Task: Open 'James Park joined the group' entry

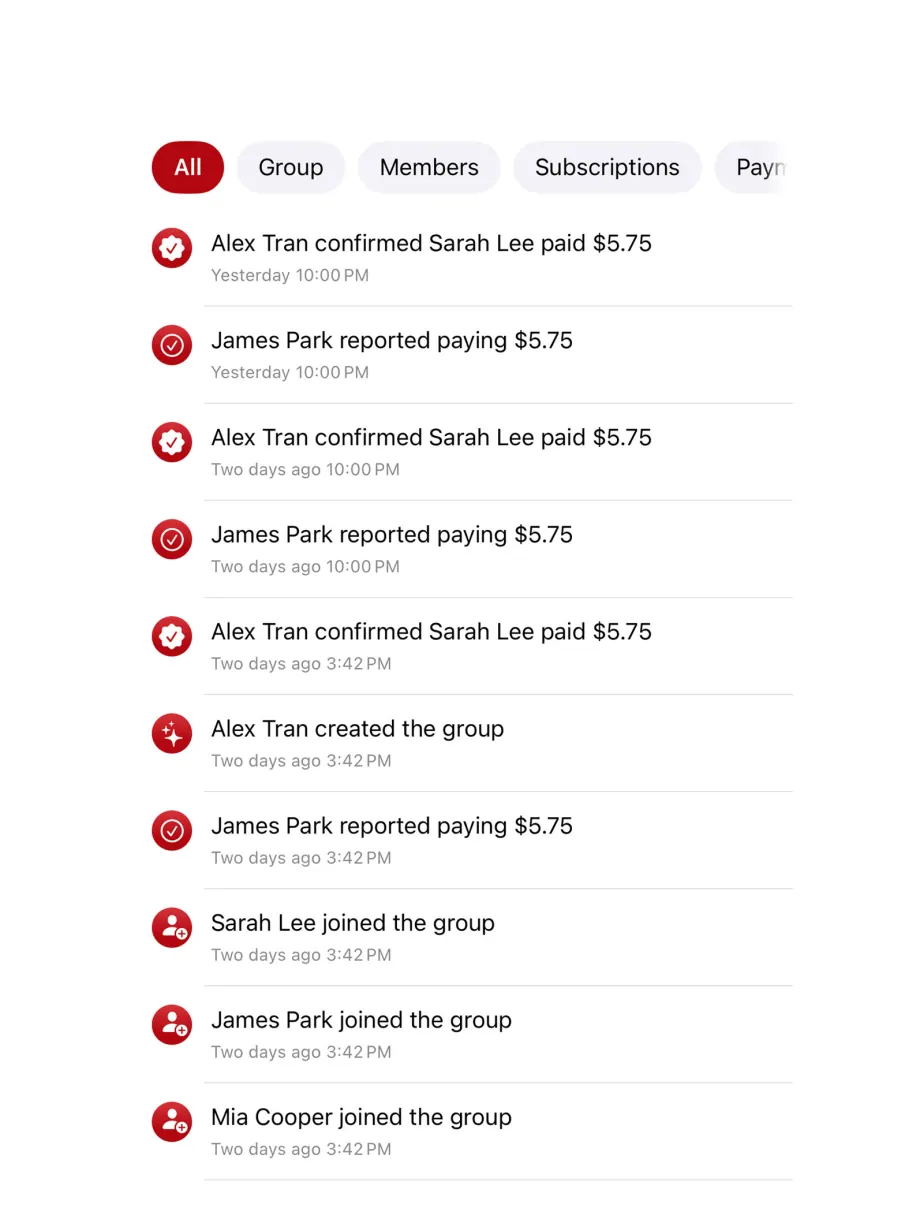Action: 472,1034
